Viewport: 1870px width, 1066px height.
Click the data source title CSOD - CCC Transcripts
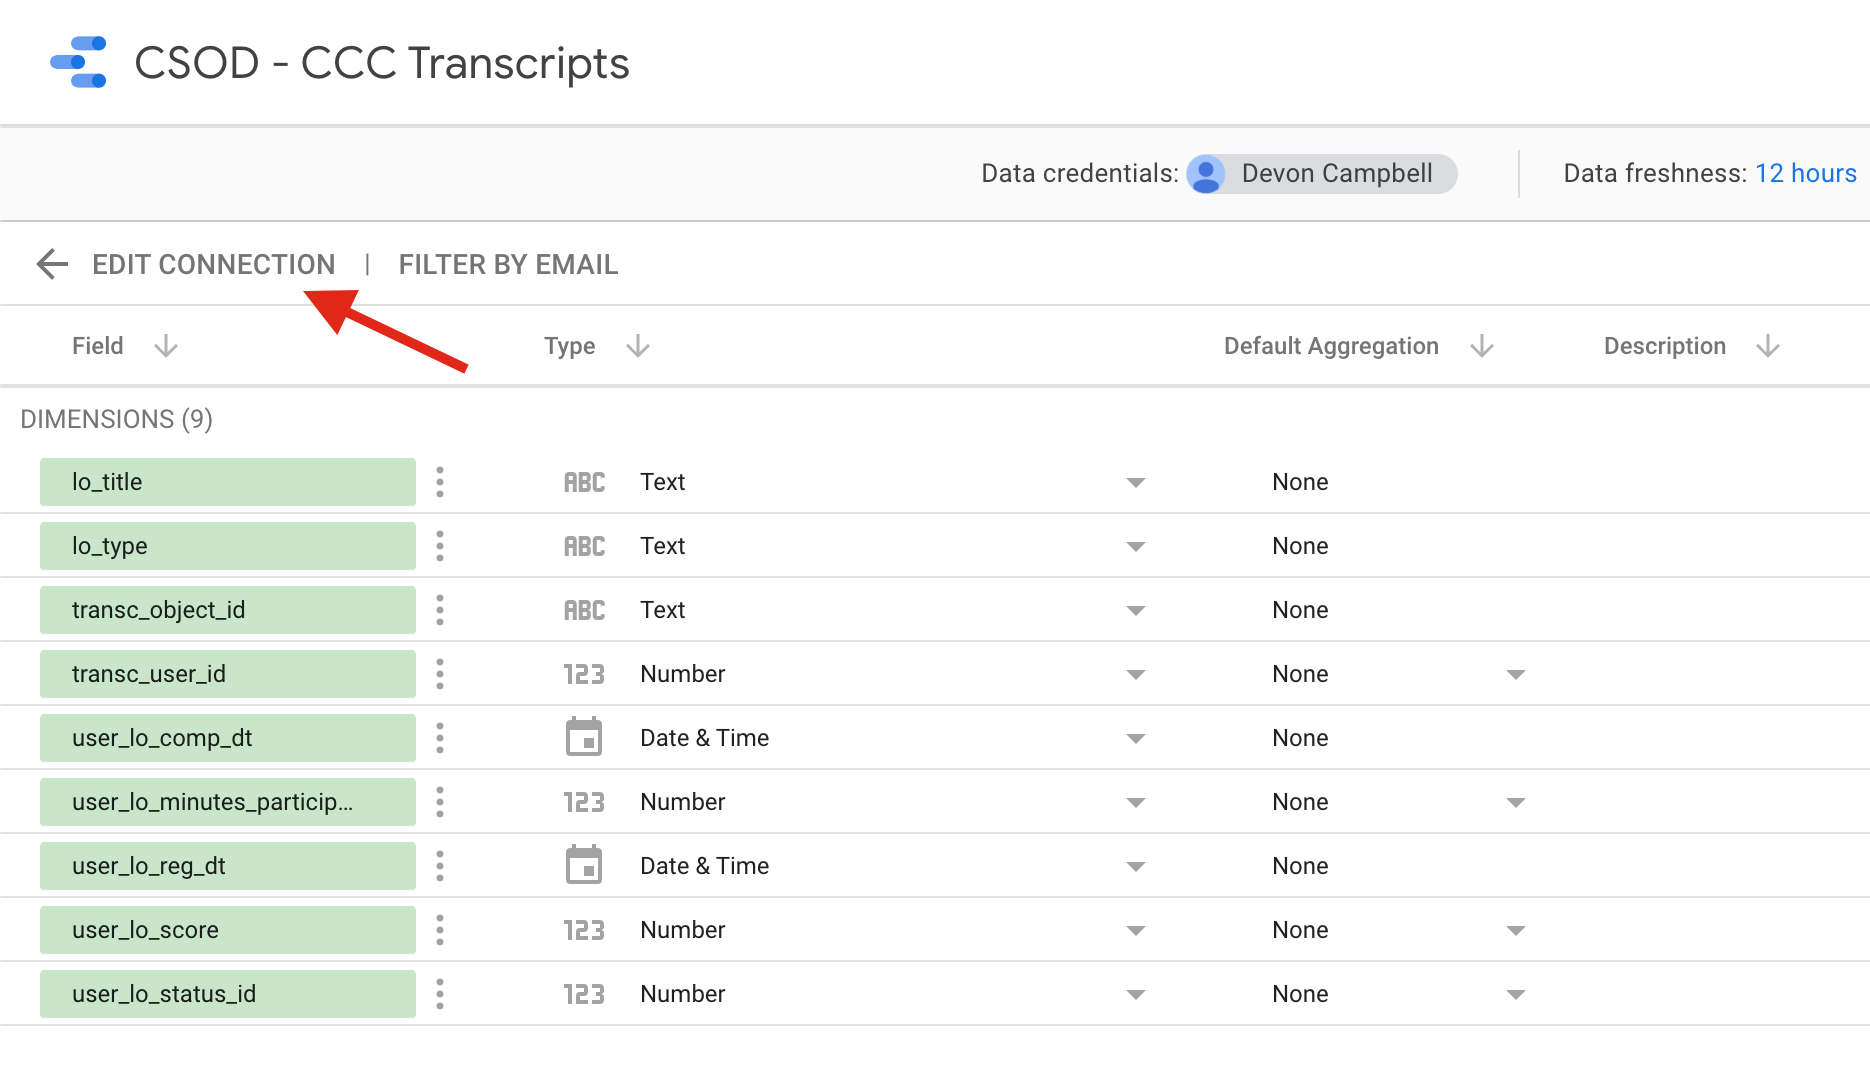(x=381, y=63)
